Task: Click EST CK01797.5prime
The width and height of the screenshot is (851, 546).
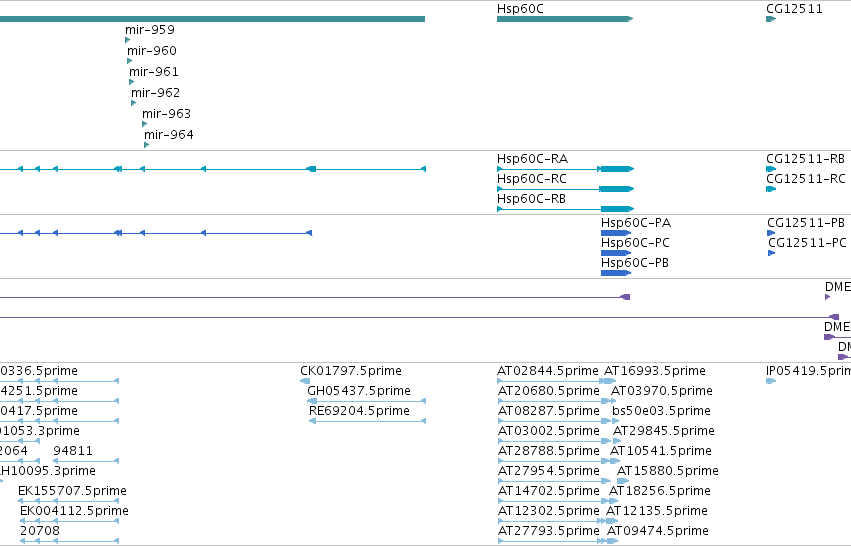Action: point(351,371)
